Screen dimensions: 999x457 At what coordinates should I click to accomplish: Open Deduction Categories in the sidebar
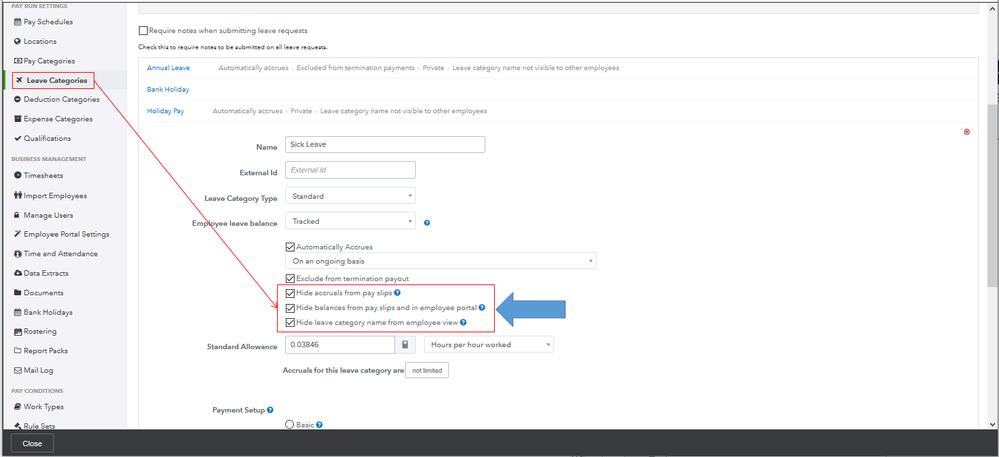(61, 99)
